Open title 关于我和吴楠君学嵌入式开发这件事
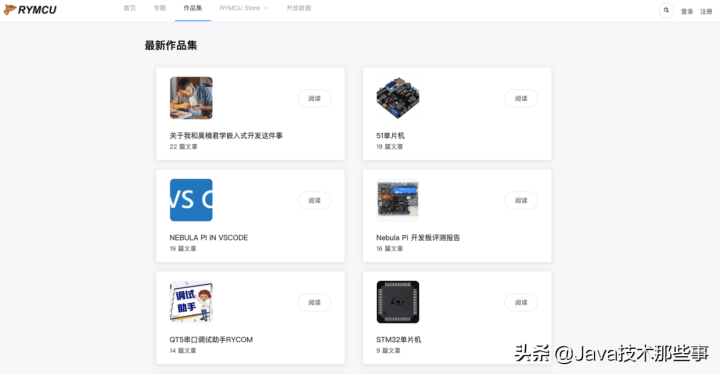 [226, 136]
